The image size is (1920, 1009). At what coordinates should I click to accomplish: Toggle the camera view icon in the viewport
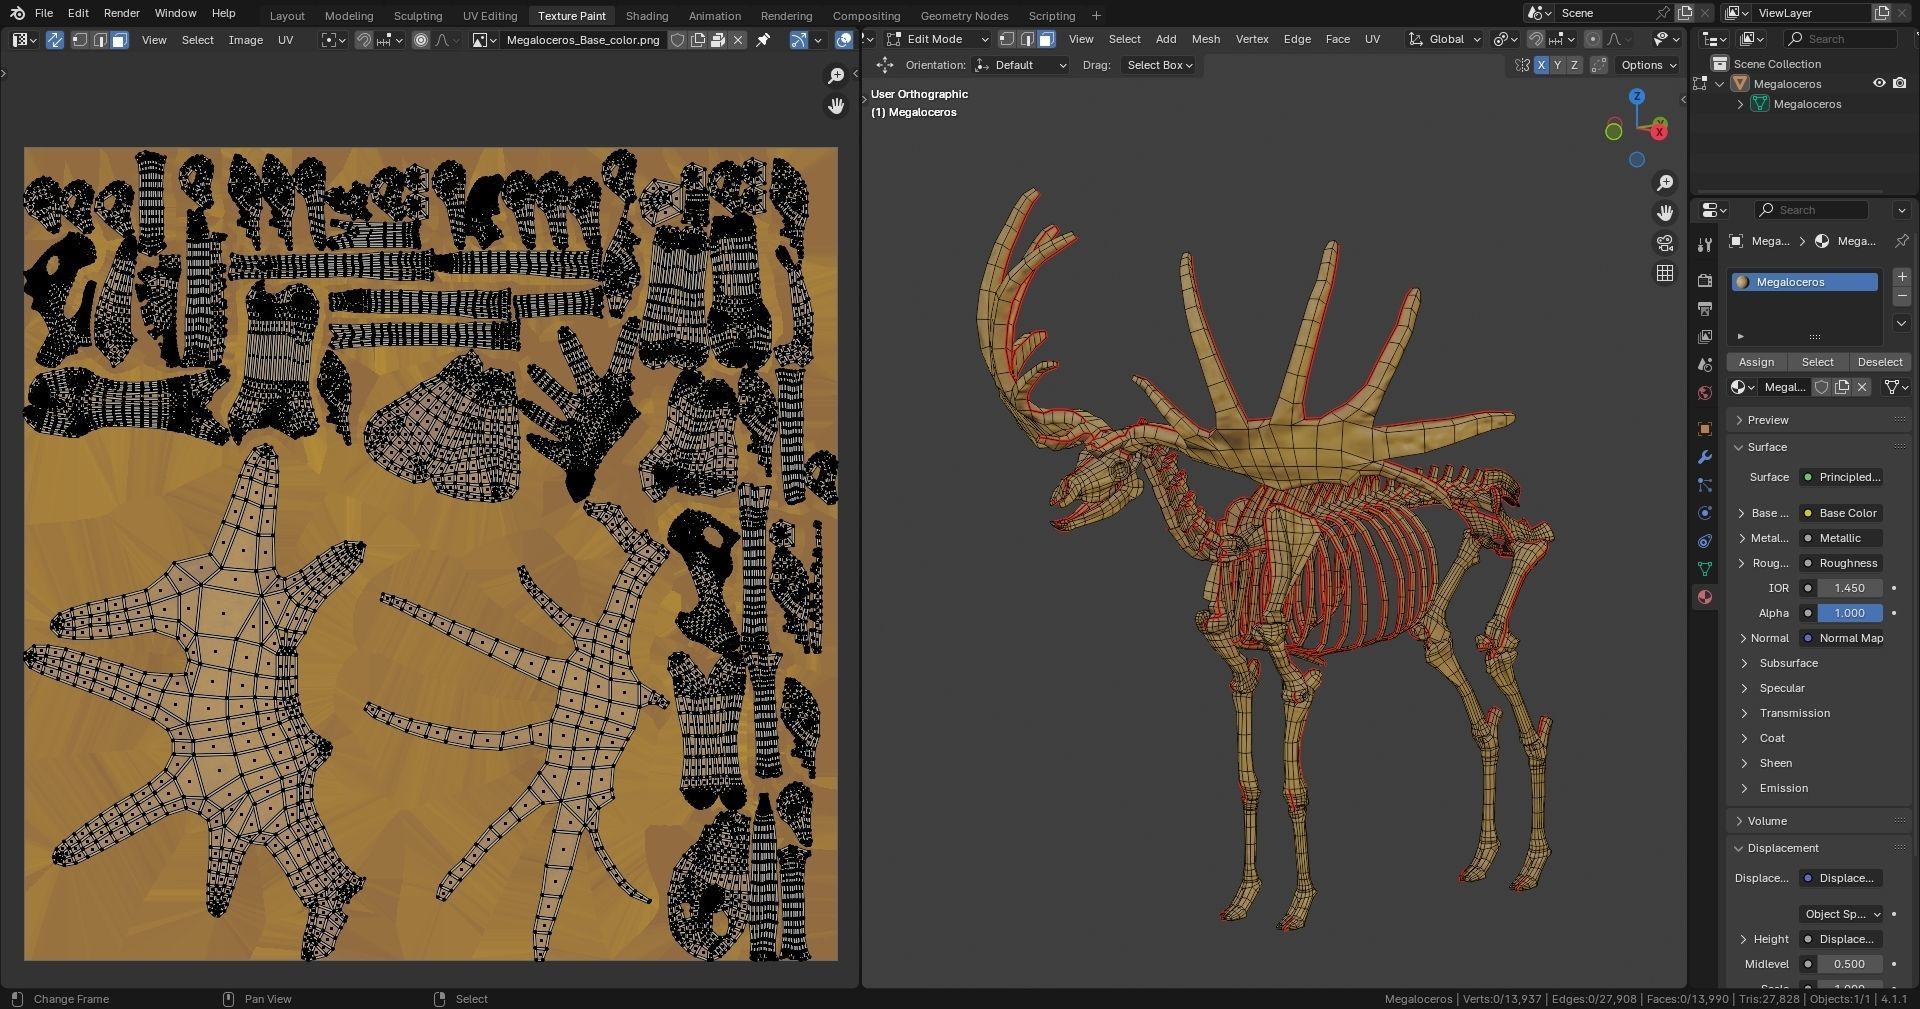(1665, 243)
